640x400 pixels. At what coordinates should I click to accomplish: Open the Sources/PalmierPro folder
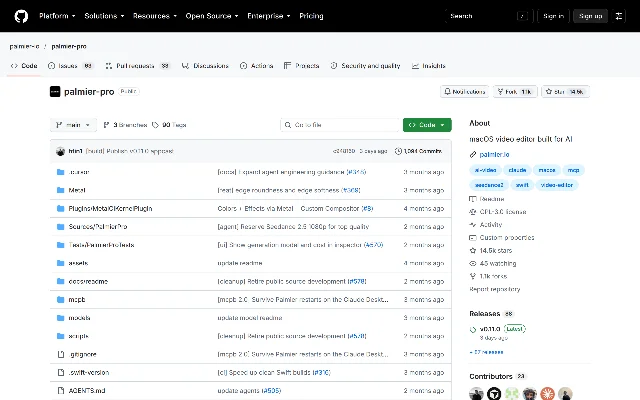[98, 227]
